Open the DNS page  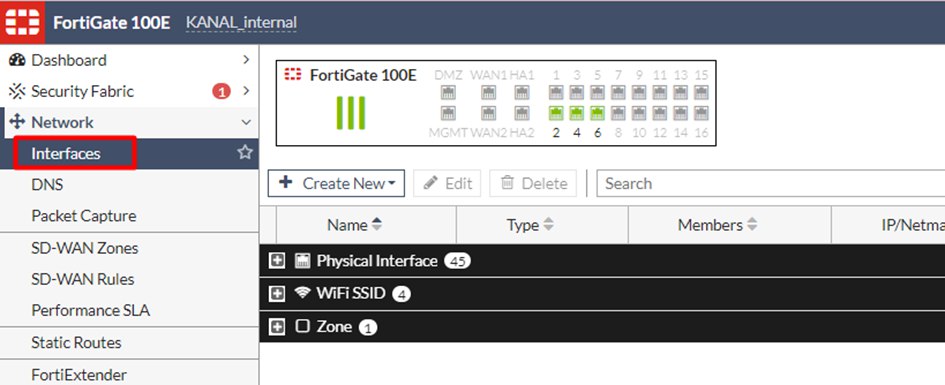coord(47,184)
